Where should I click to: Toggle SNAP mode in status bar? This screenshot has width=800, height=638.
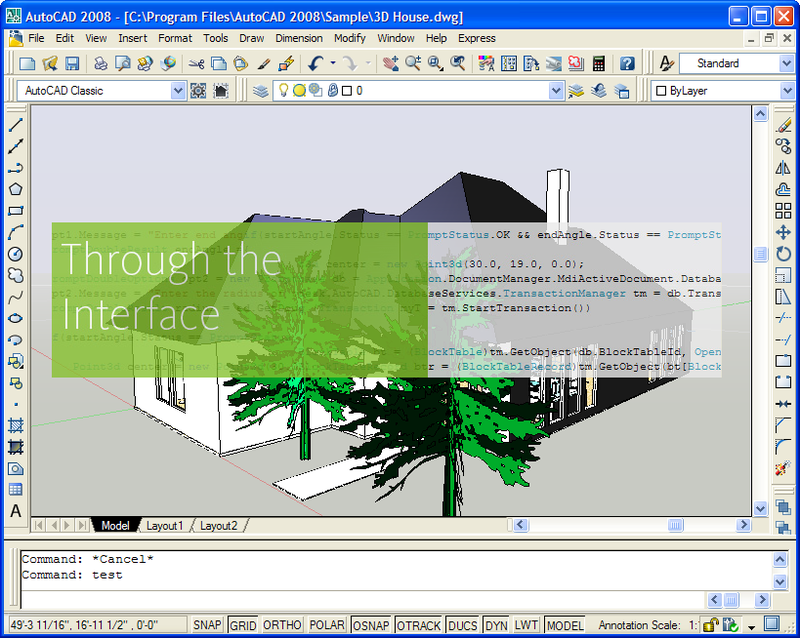pos(207,625)
